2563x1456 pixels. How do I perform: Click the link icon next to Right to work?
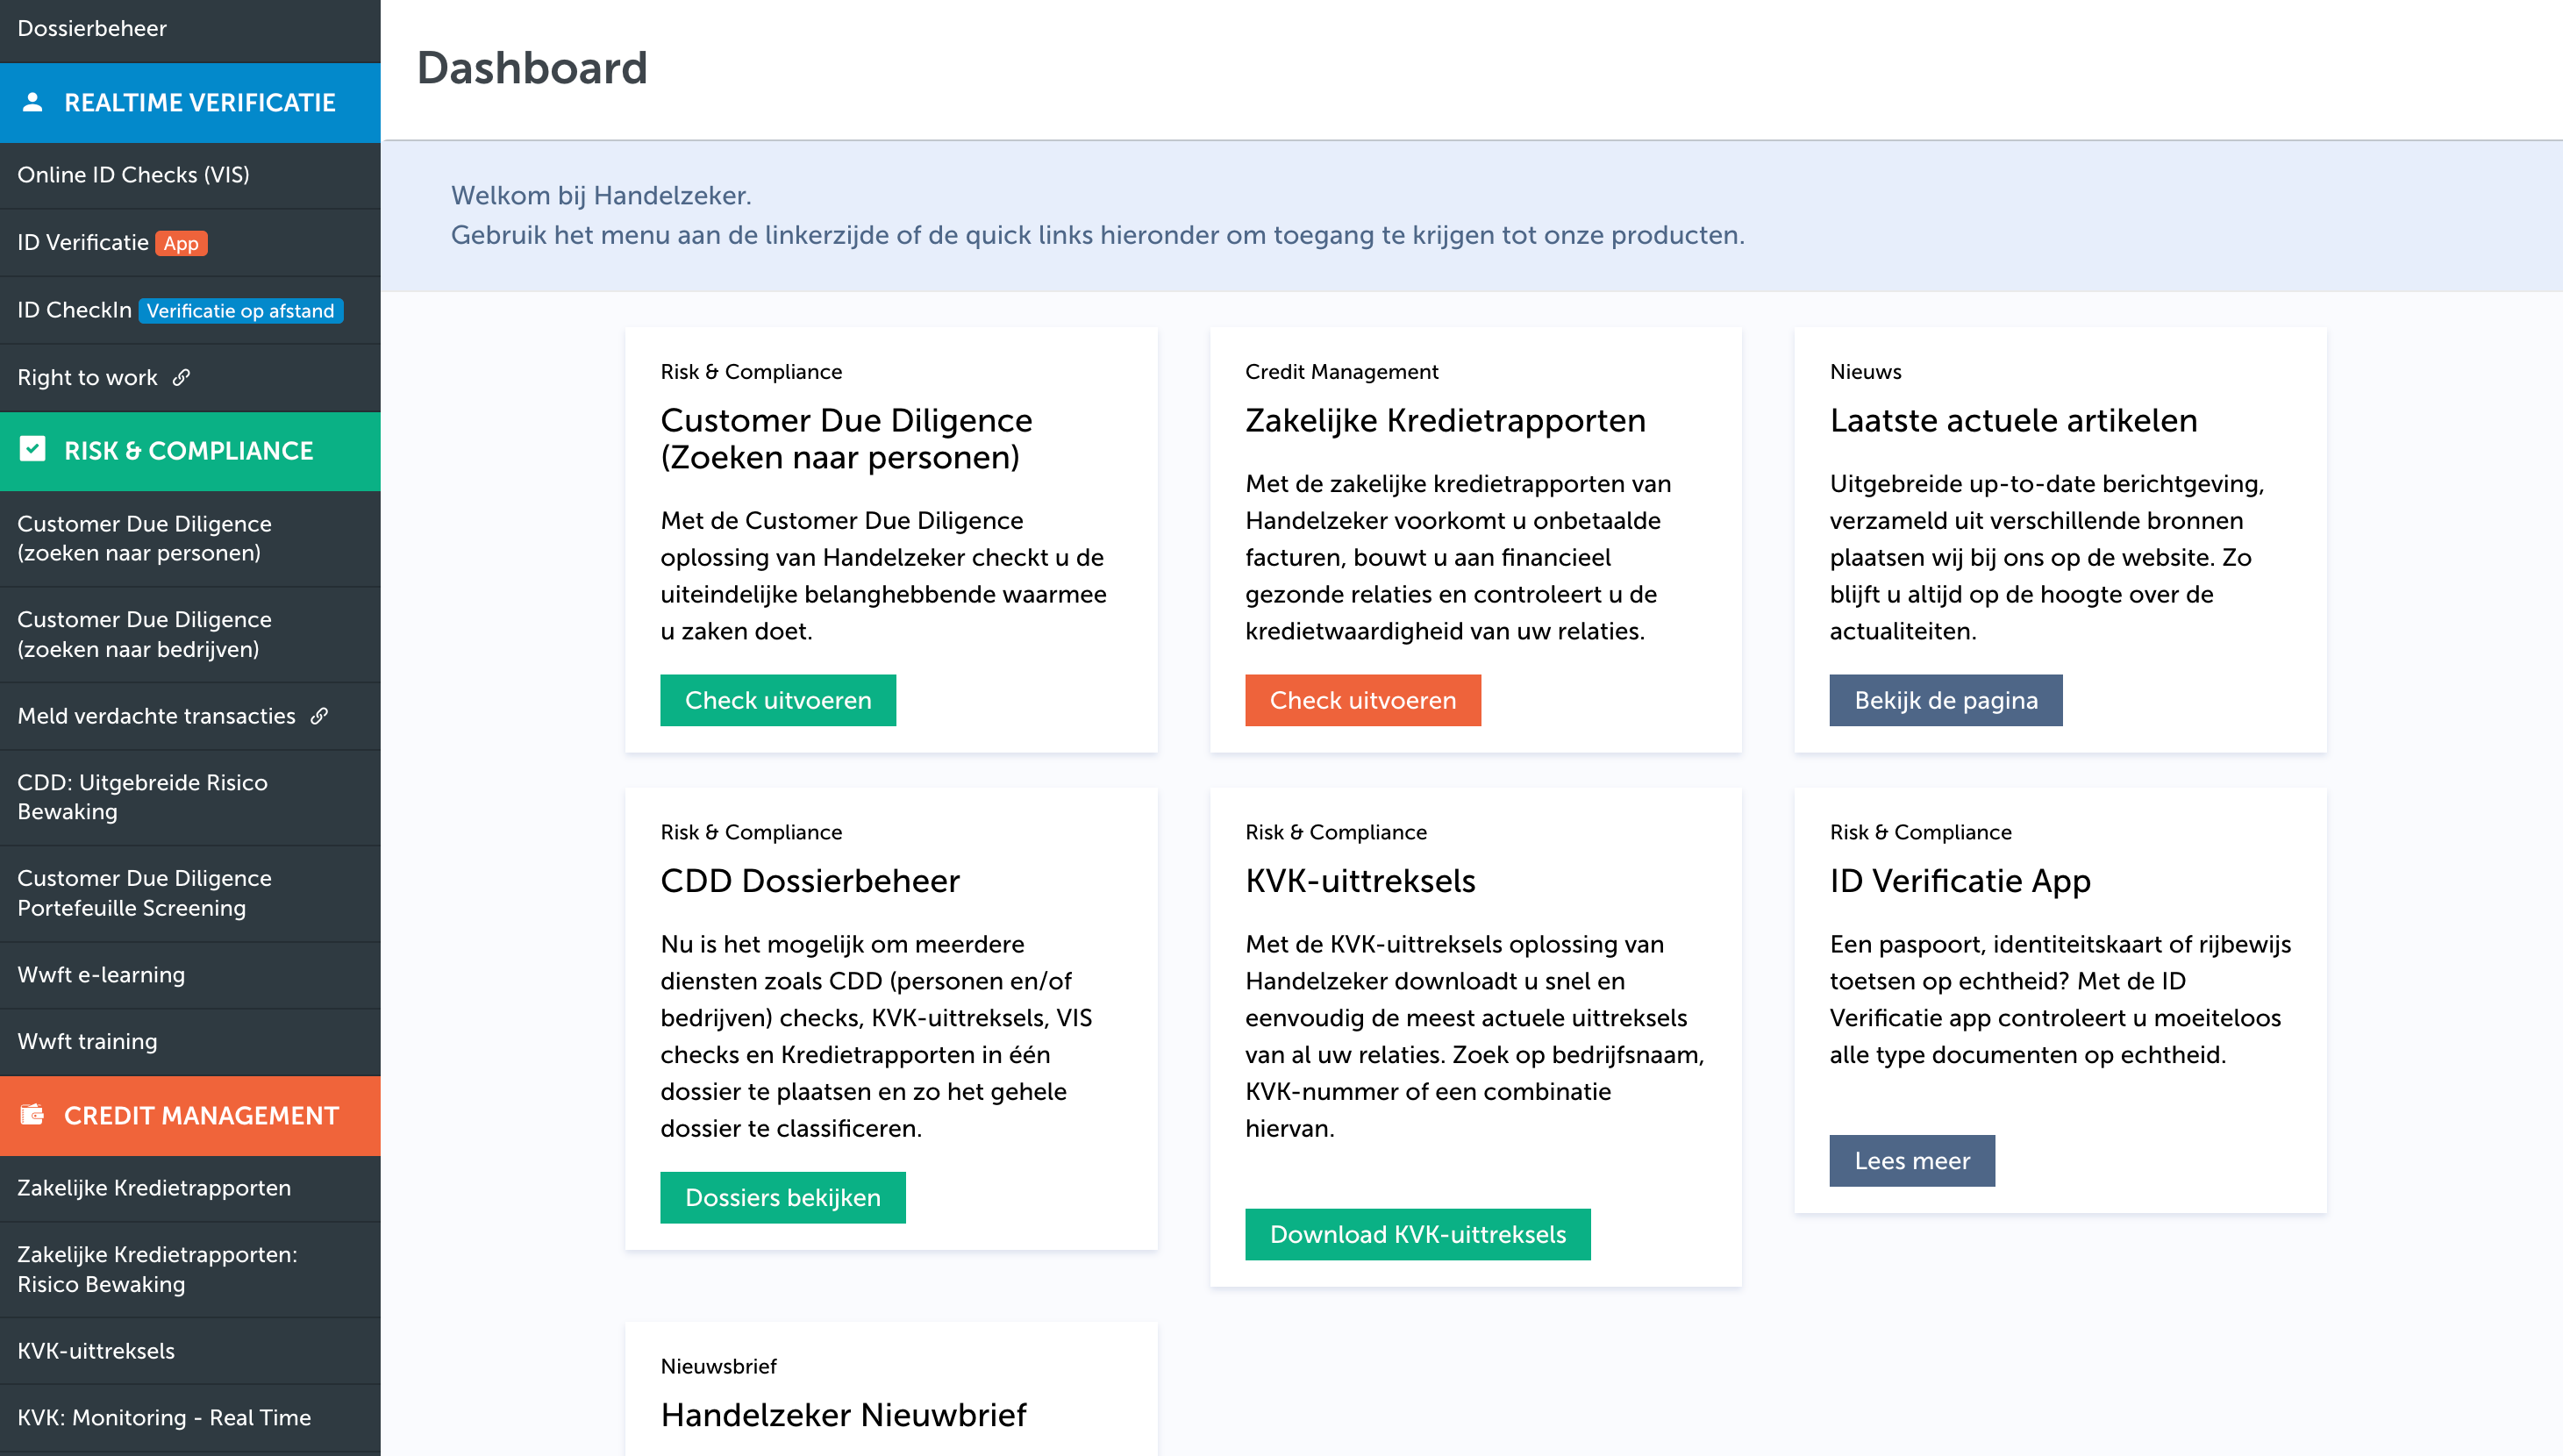(x=181, y=377)
